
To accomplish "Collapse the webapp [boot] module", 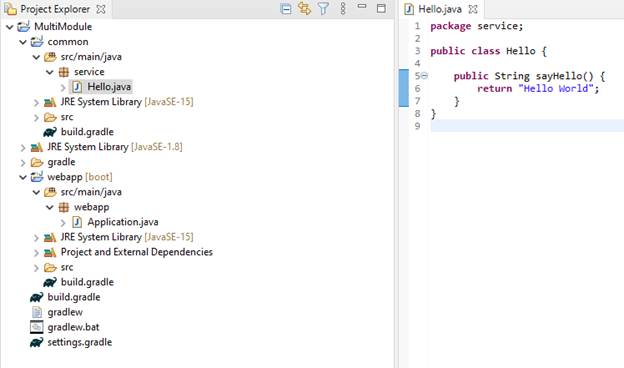I will 23,177.
